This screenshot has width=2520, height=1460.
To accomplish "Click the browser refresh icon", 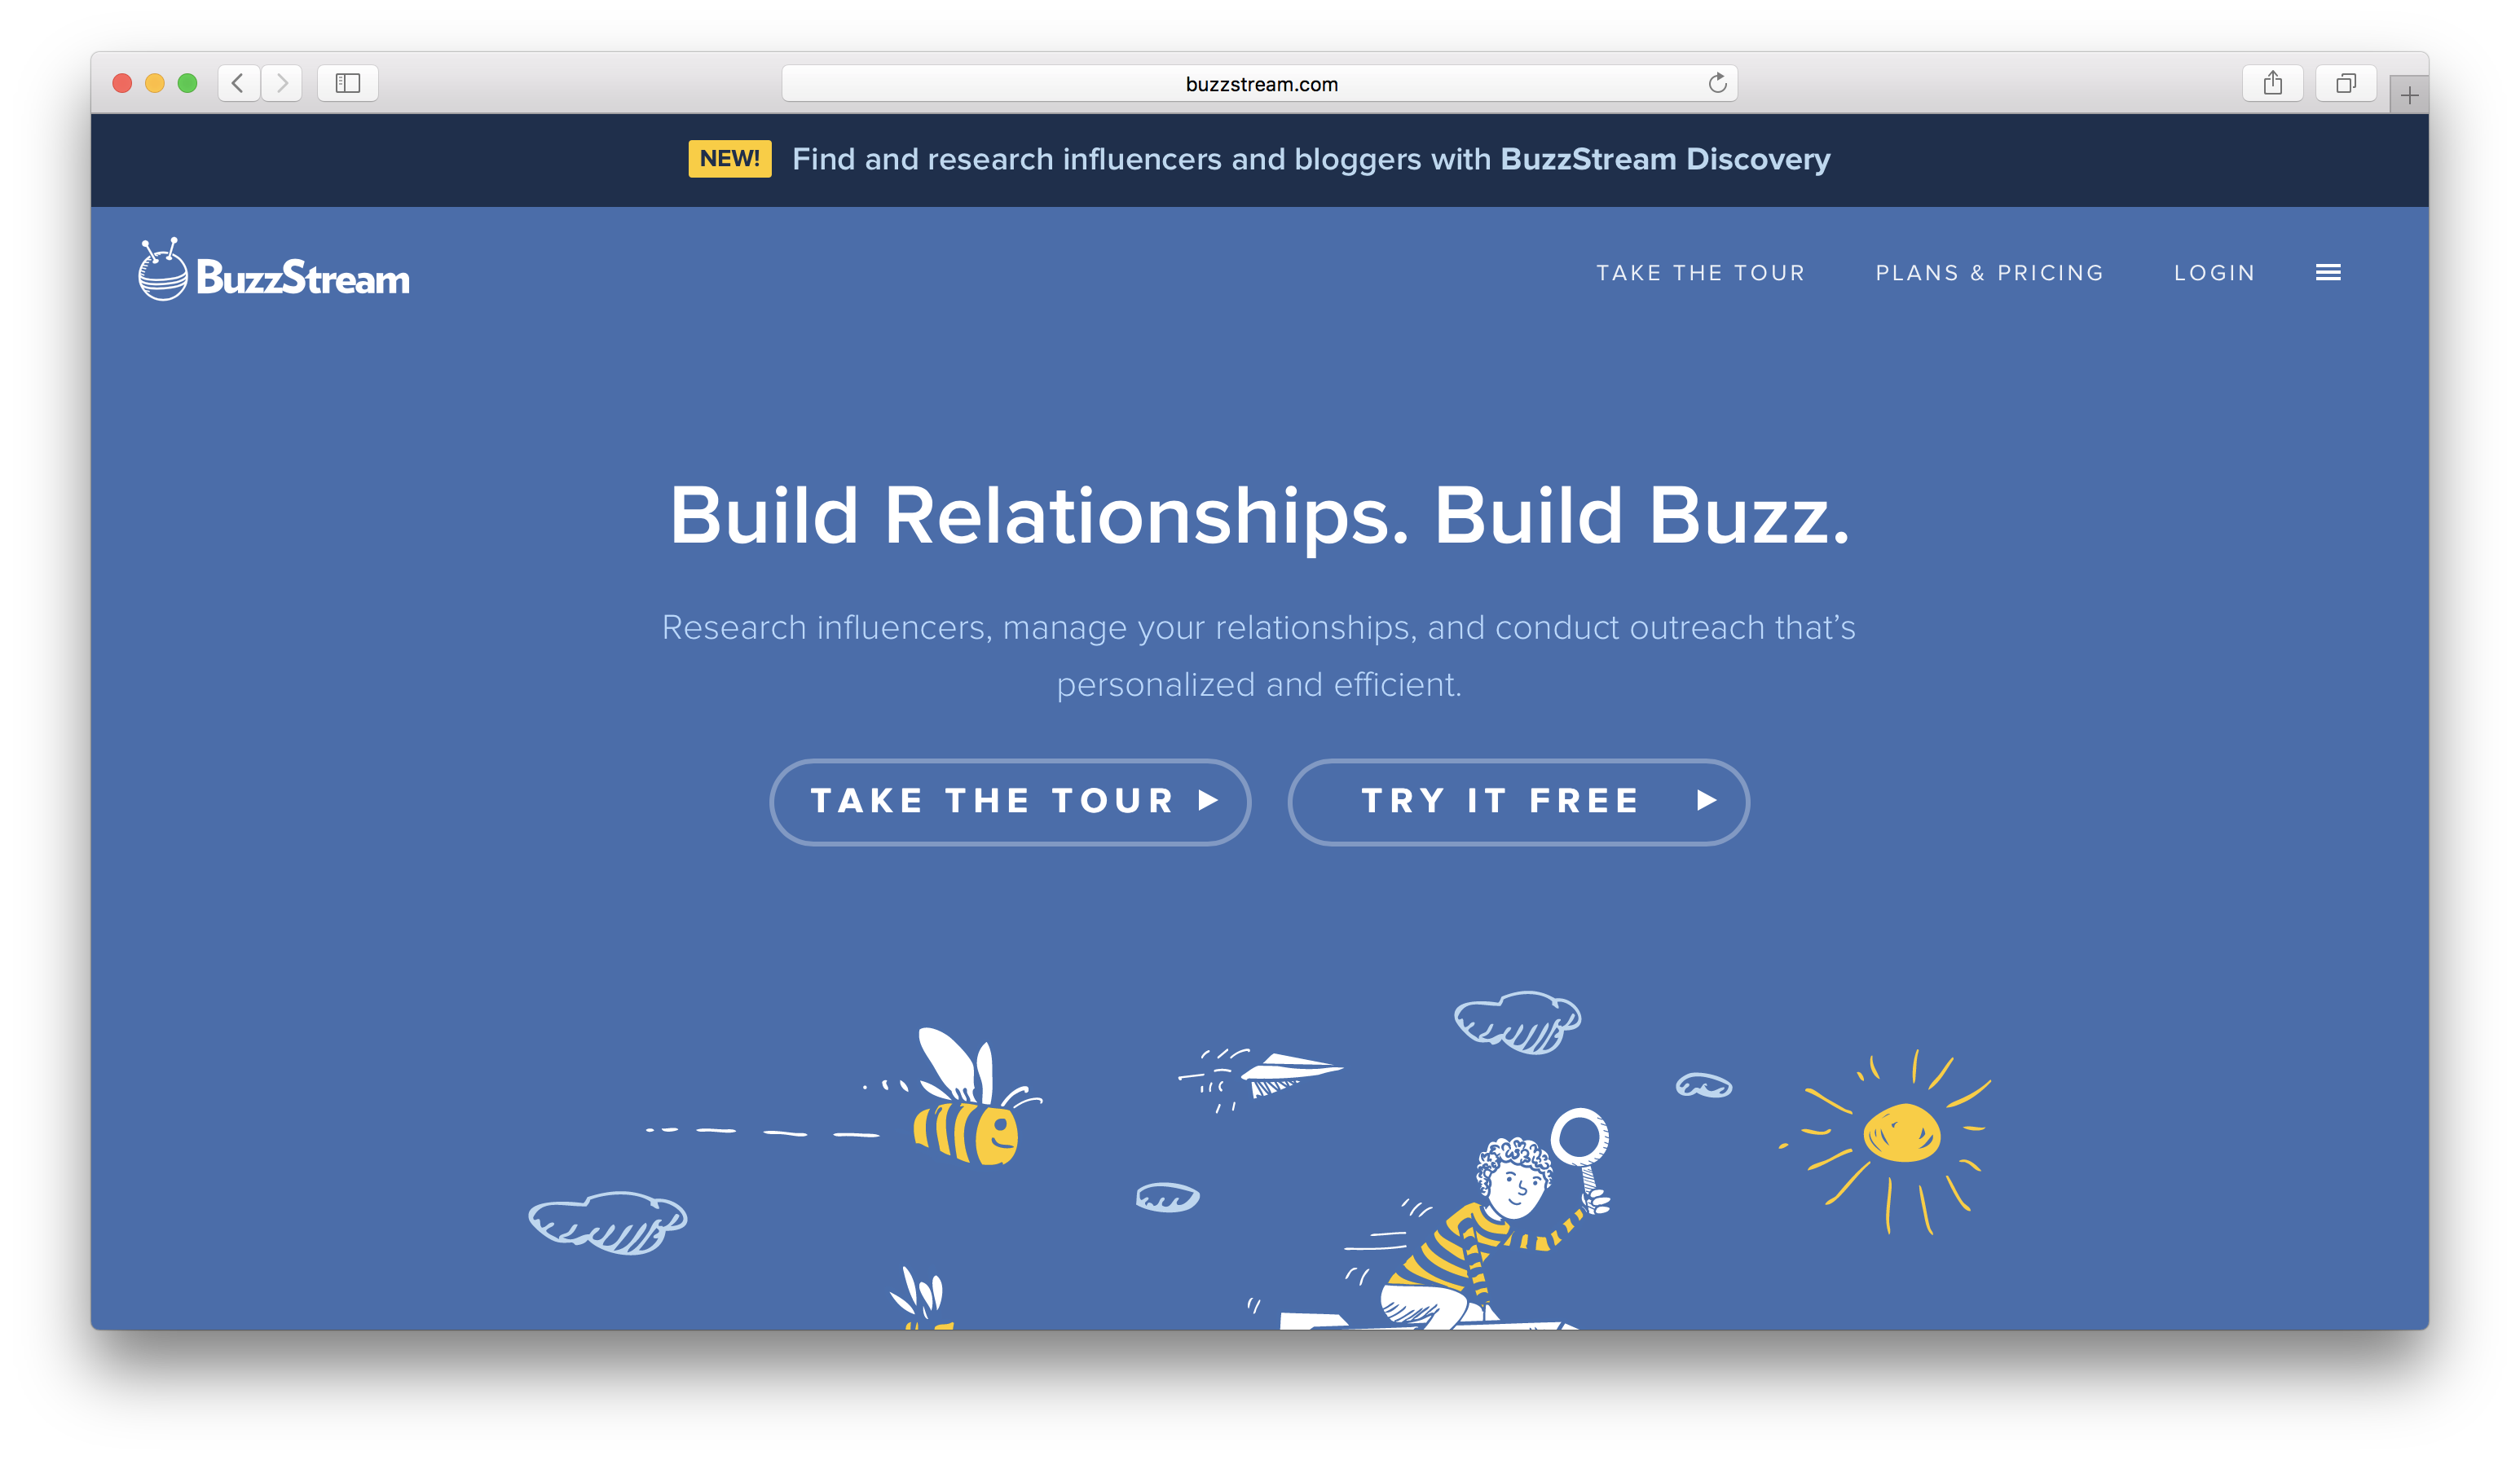I will tap(1717, 81).
